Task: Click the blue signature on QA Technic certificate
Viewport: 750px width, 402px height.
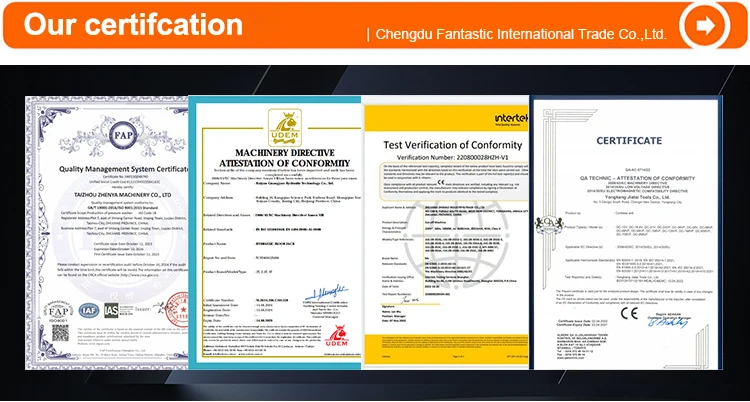Action: (x=668, y=323)
